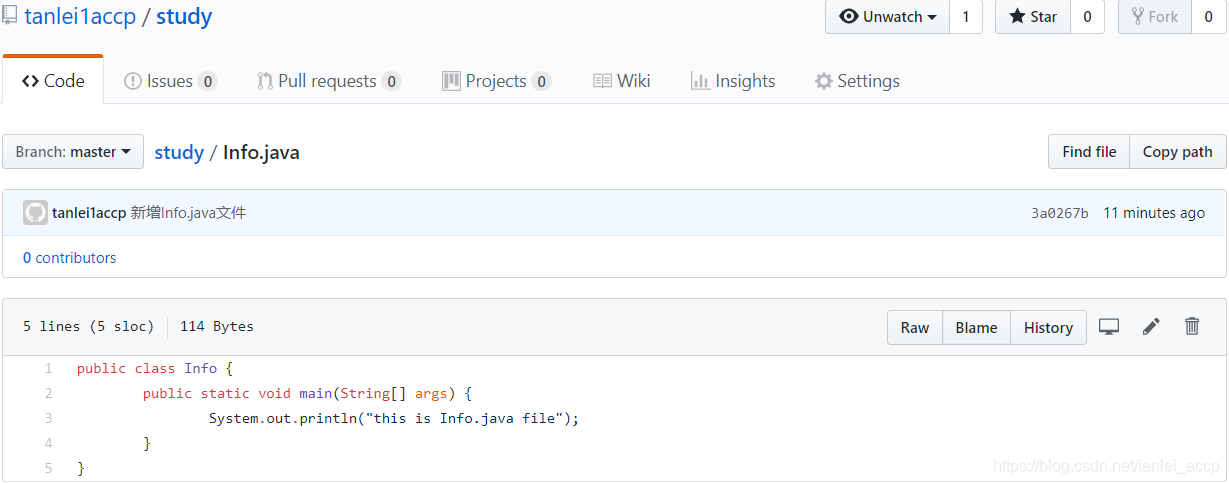Open Unwatch dropdown menu
1229x484 pixels.
pyautogui.click(x=887, y=16)
